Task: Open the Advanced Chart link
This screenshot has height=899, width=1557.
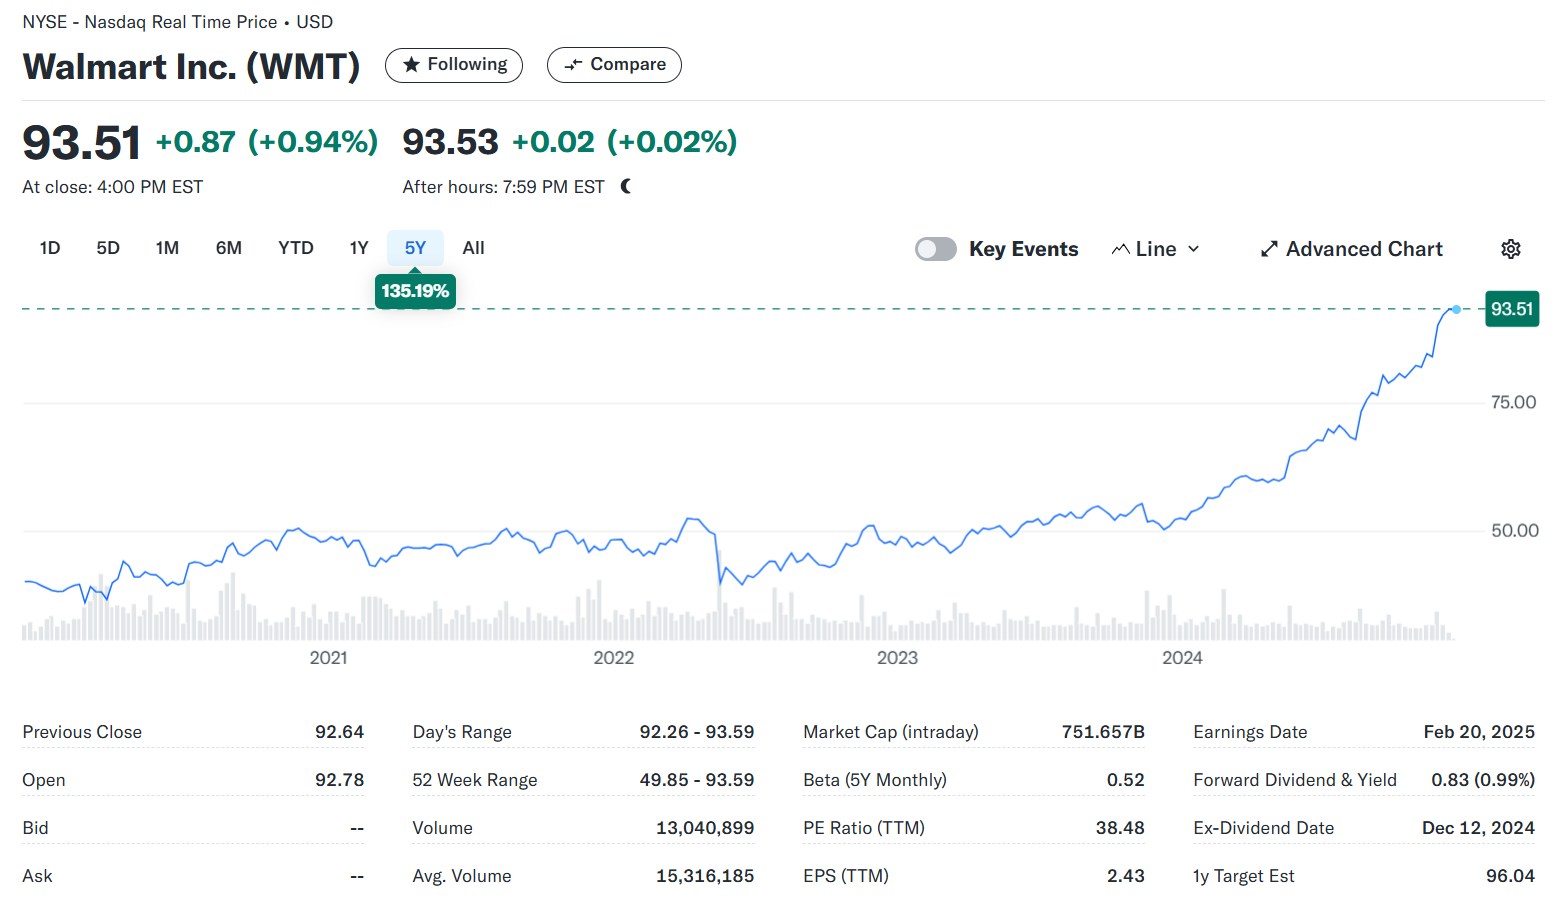Action: (x=1351, y=249)
